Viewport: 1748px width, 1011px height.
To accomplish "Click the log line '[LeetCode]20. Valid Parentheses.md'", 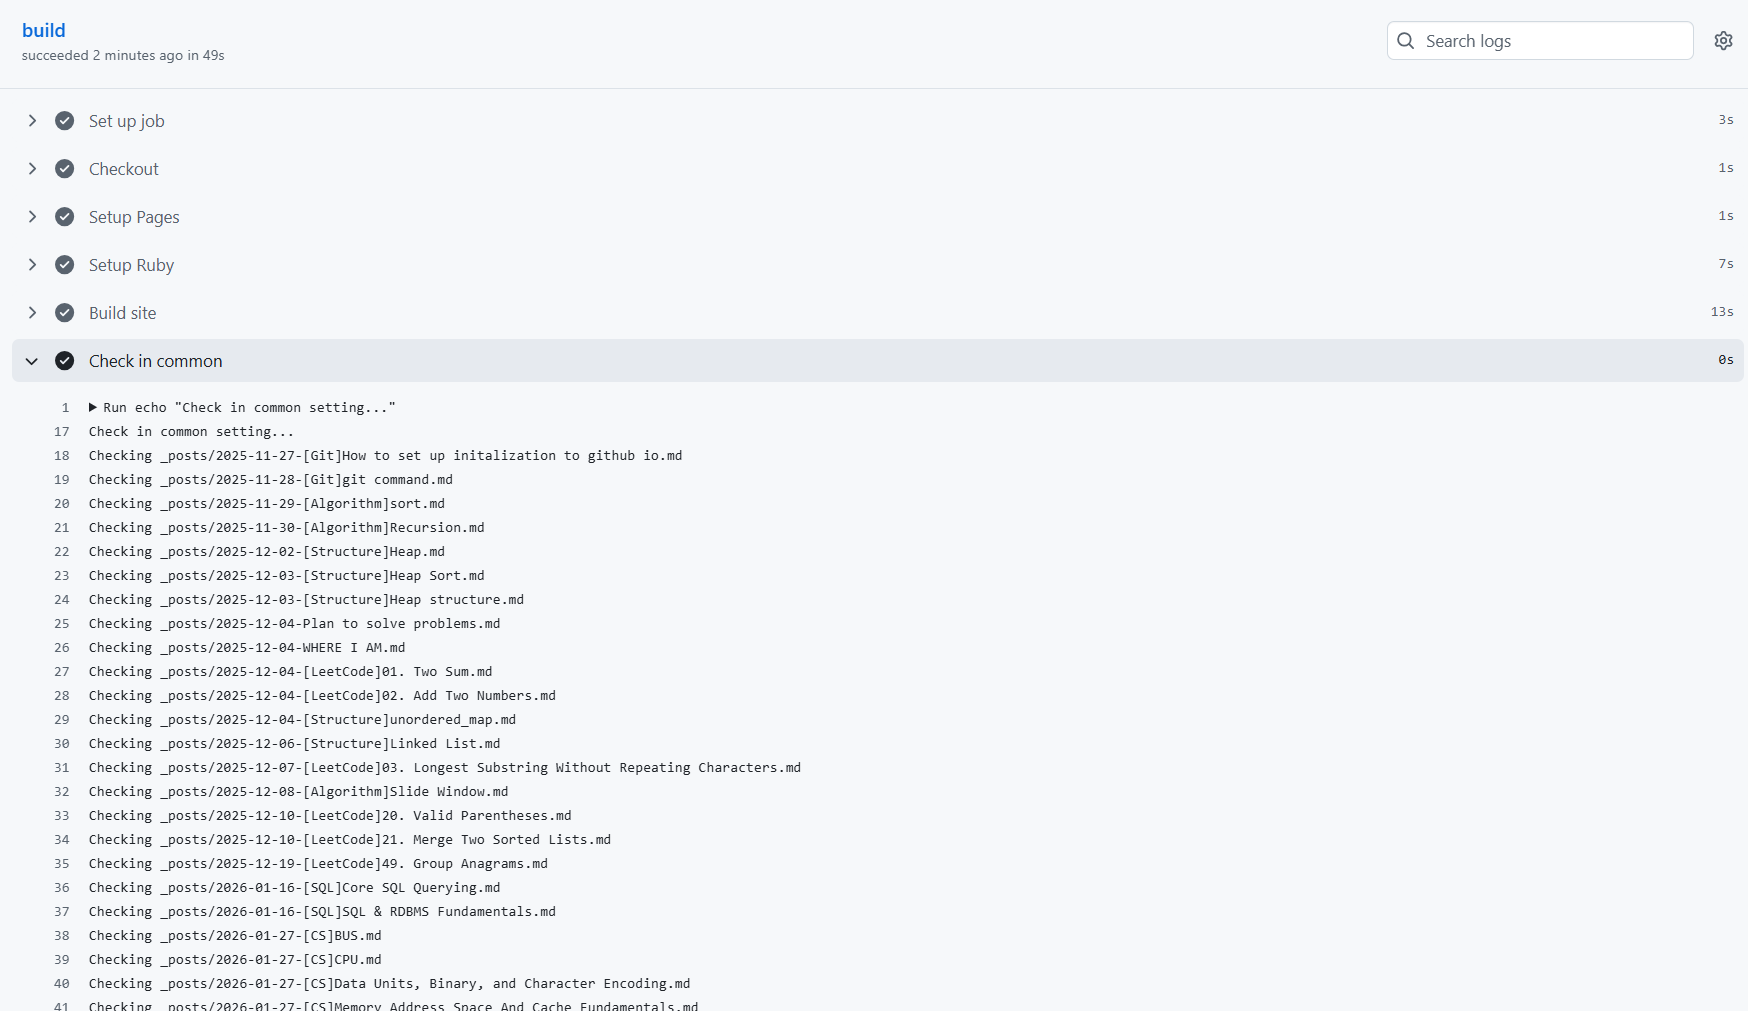I will point(330,816).
